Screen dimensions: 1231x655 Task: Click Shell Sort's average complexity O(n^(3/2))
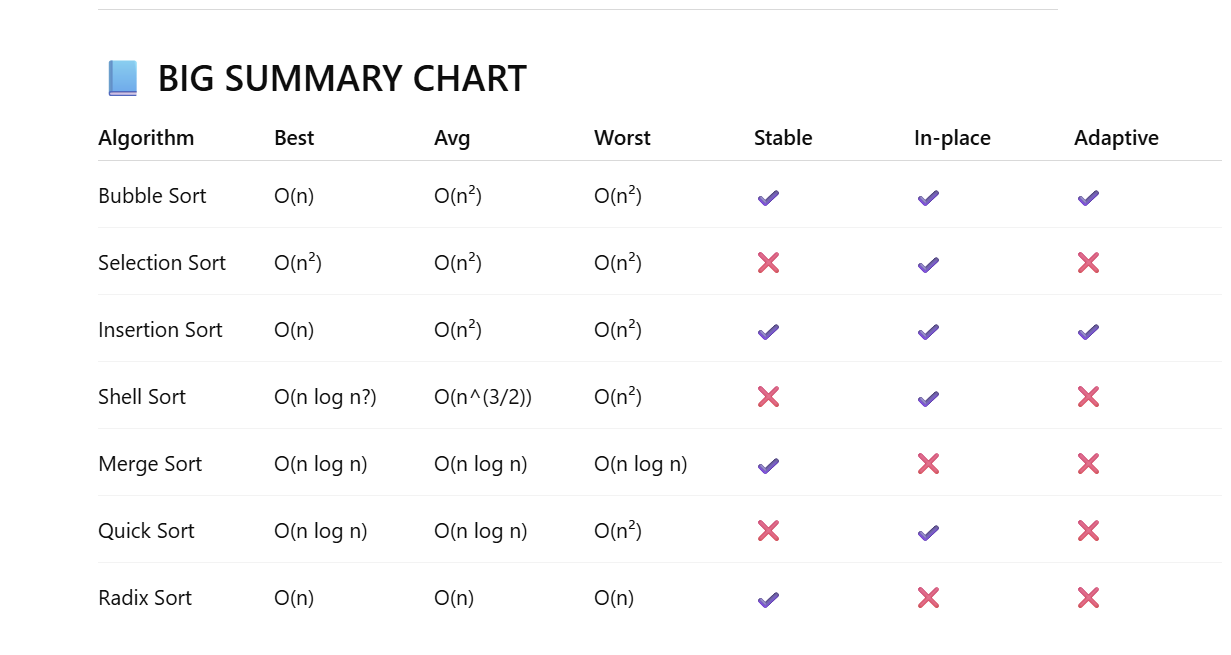(483, 397)
